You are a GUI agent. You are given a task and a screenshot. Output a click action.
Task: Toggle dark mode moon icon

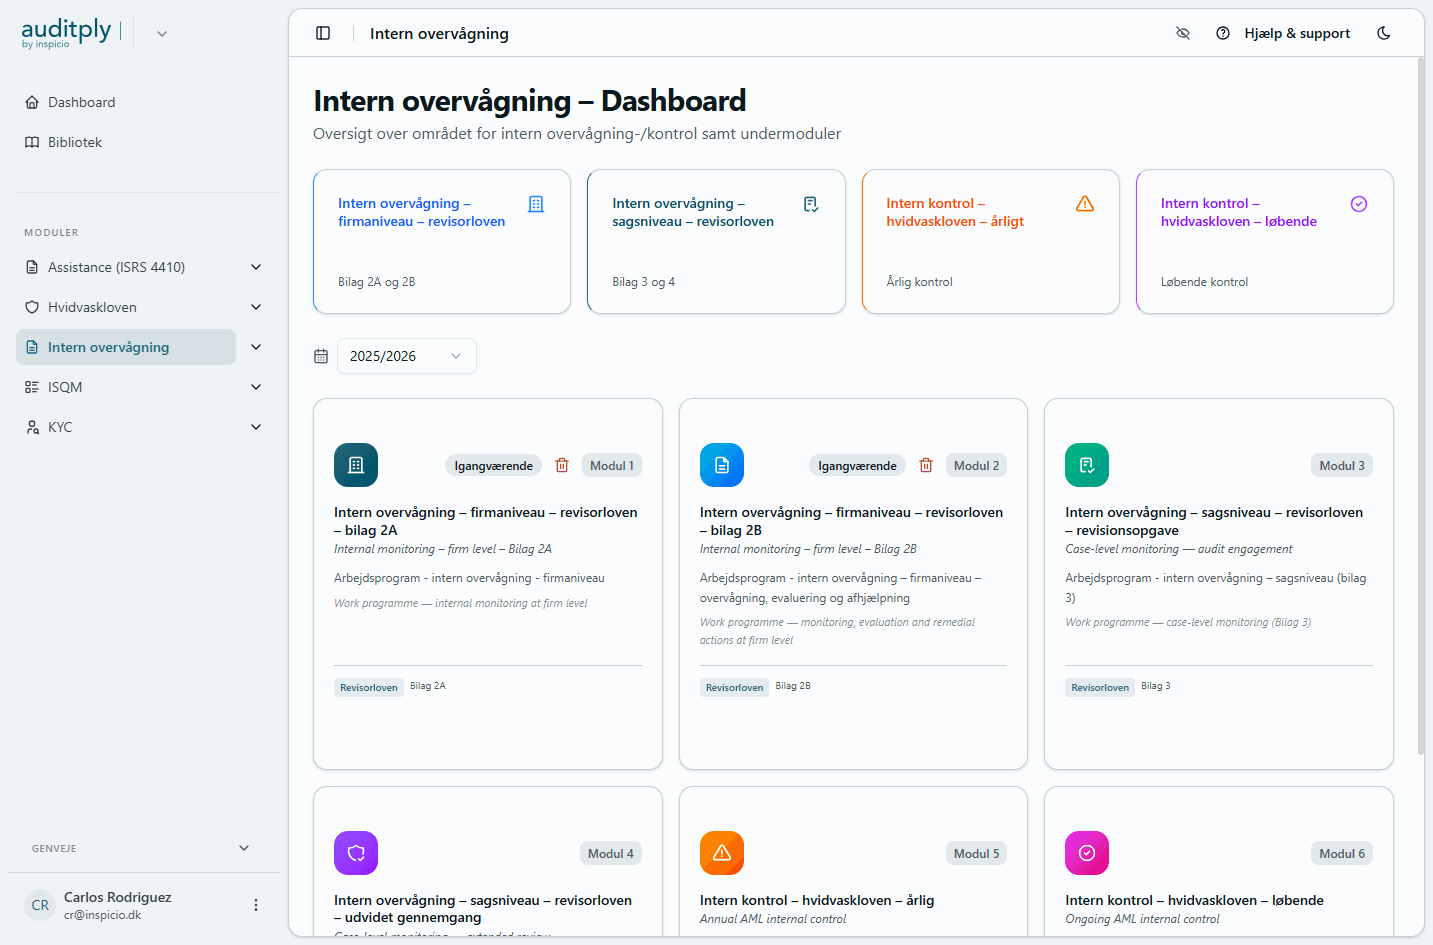coord(1384,33)
